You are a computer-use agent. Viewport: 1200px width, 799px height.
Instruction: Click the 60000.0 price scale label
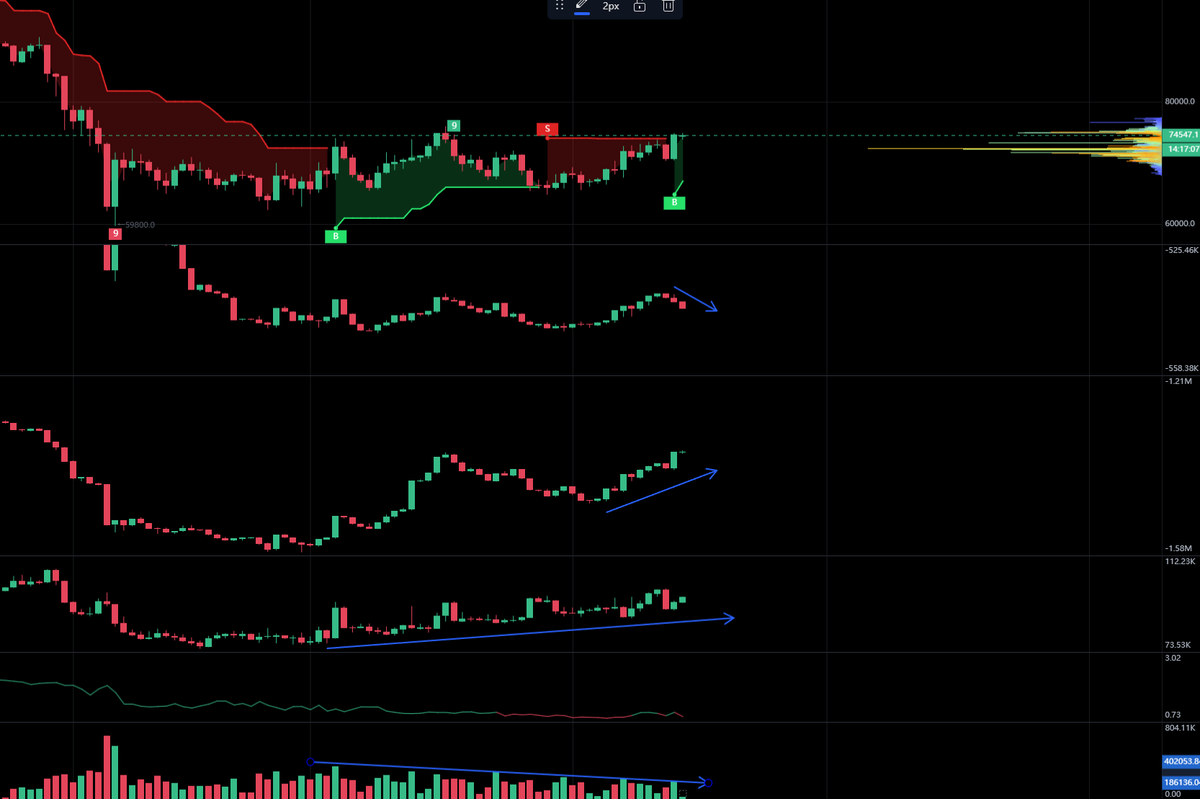point(1180,224)
